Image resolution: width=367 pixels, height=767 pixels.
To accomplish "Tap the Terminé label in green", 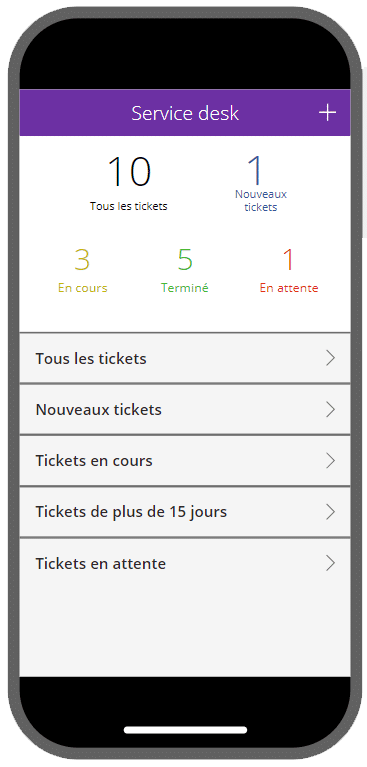I will click(x=185, y=288).
